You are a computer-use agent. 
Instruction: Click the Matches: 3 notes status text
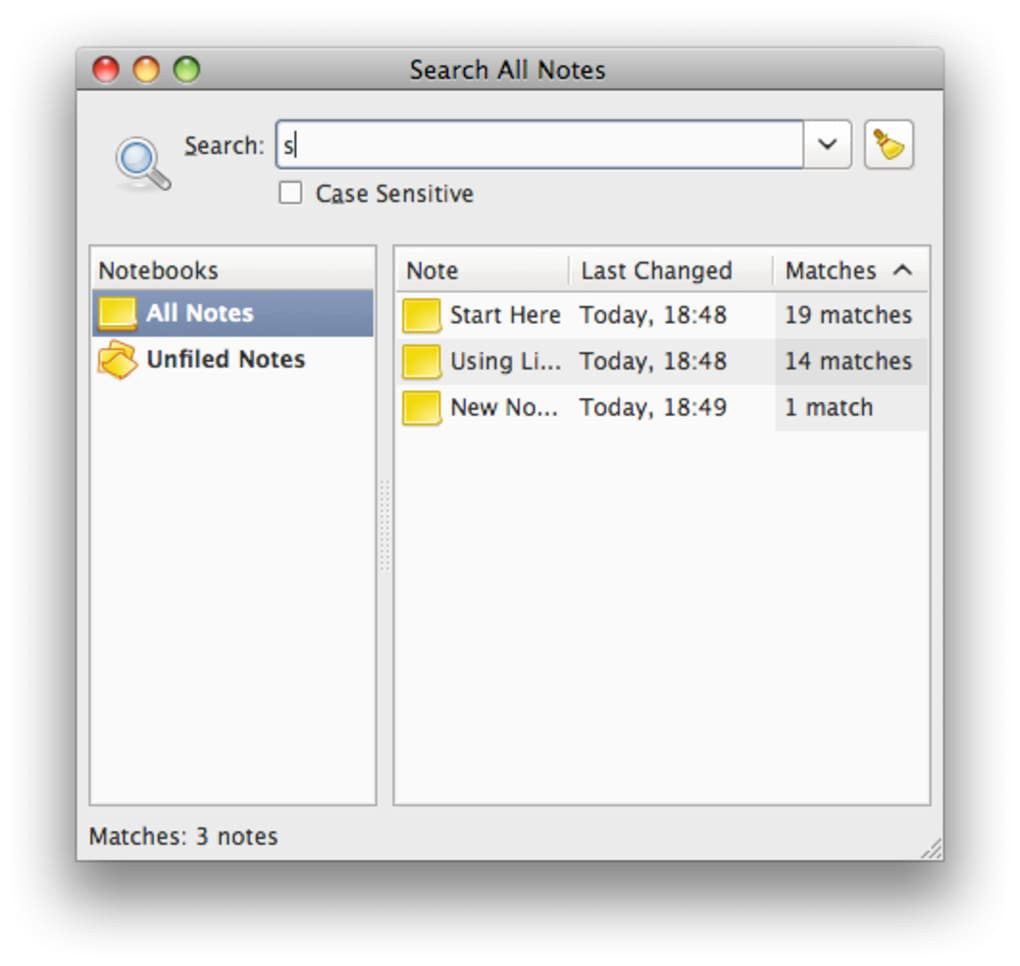point(183,837)
